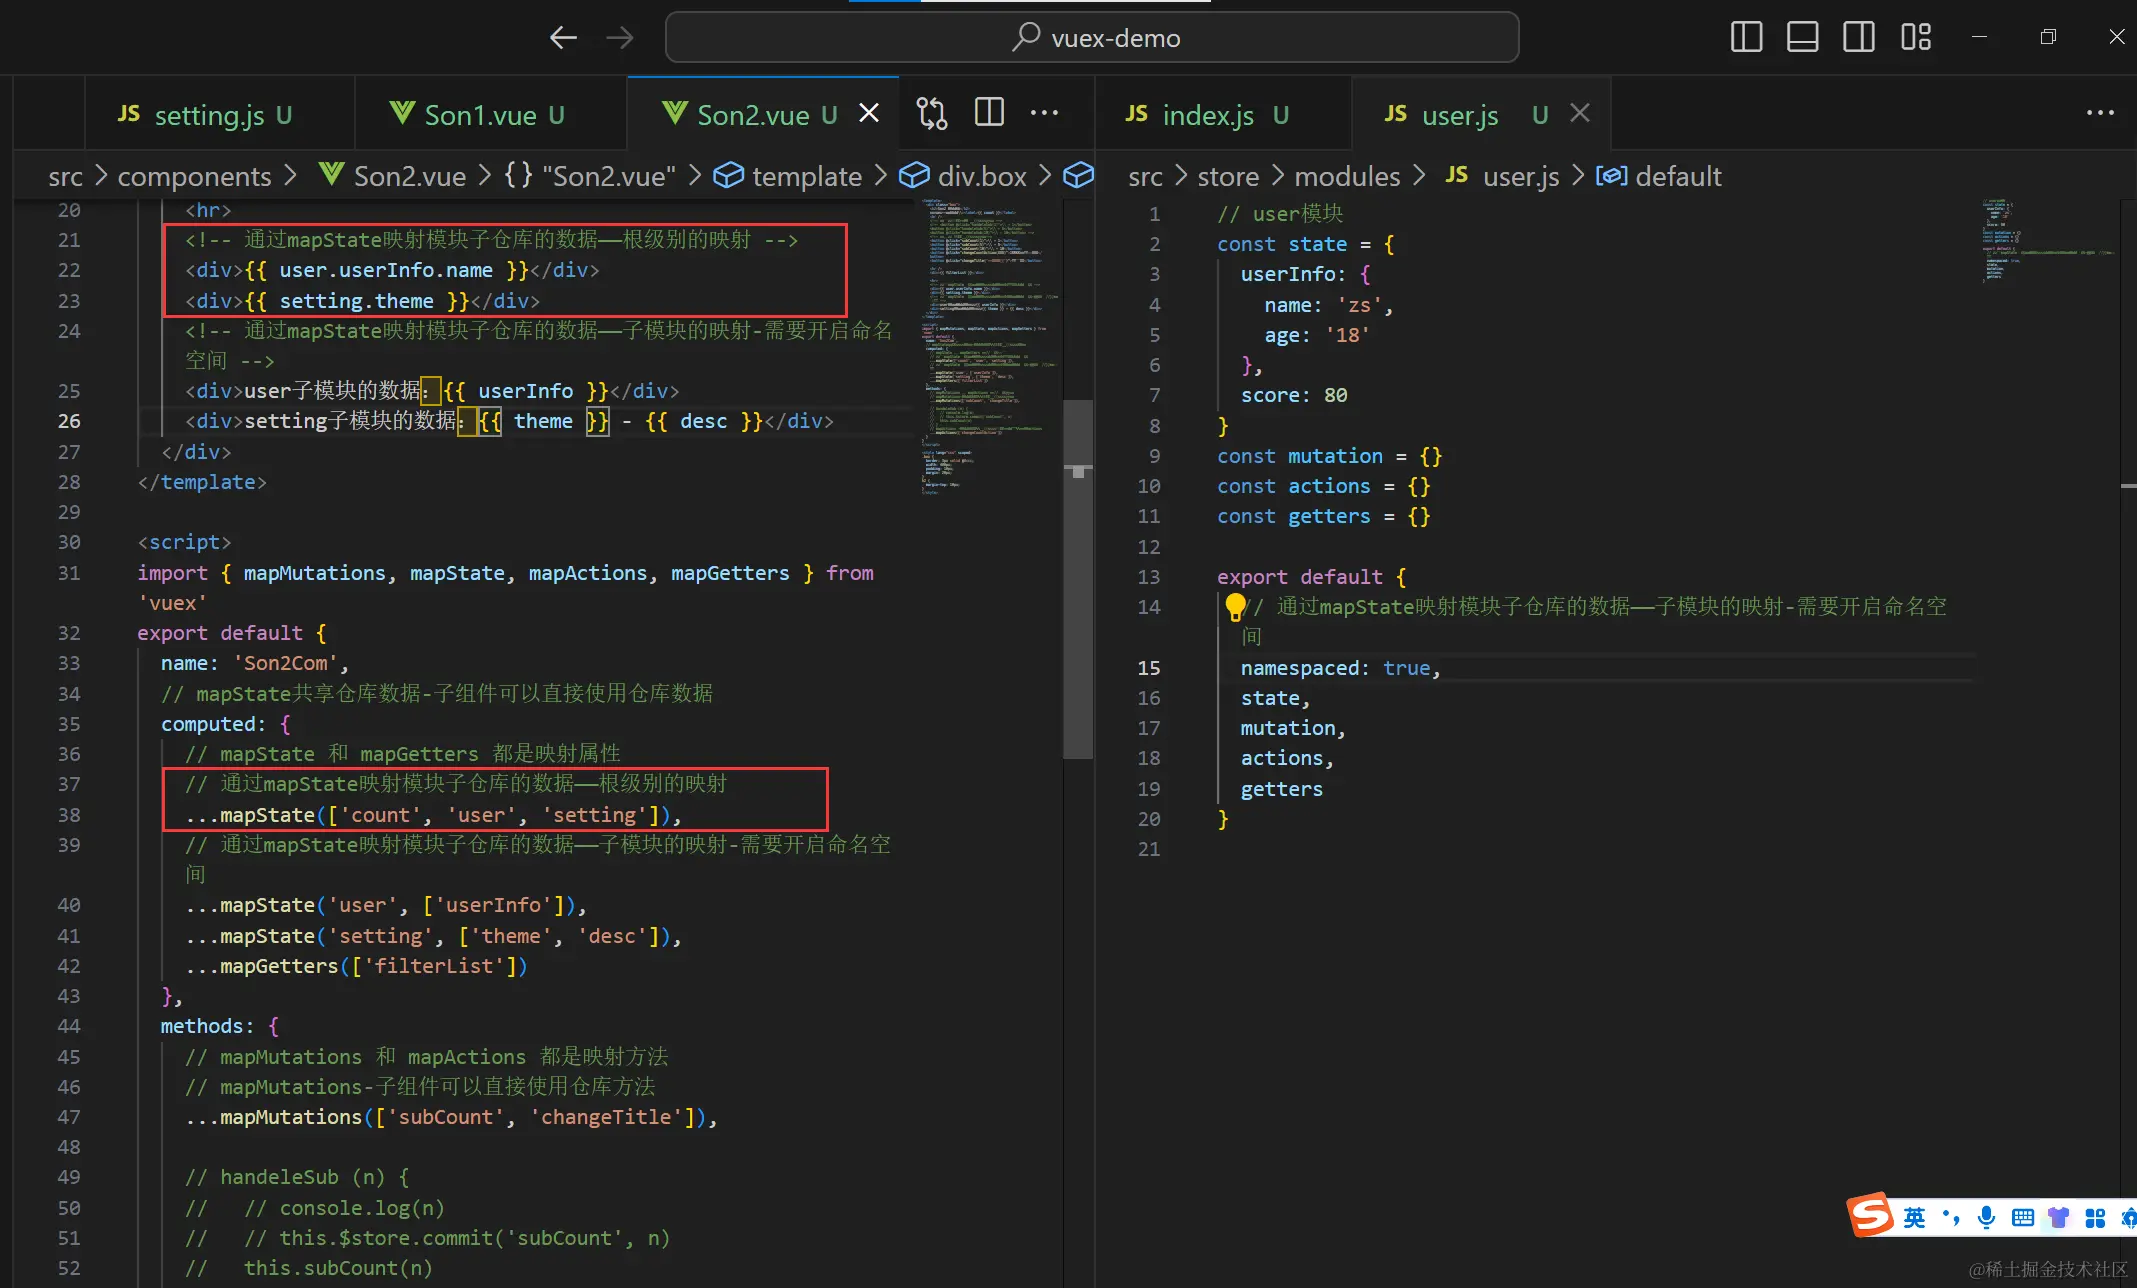Image resolution: width=2137 pixels, height=1288 pixels.
Task: Open the components breadcrumb
Action: click(x=194, y=176)
